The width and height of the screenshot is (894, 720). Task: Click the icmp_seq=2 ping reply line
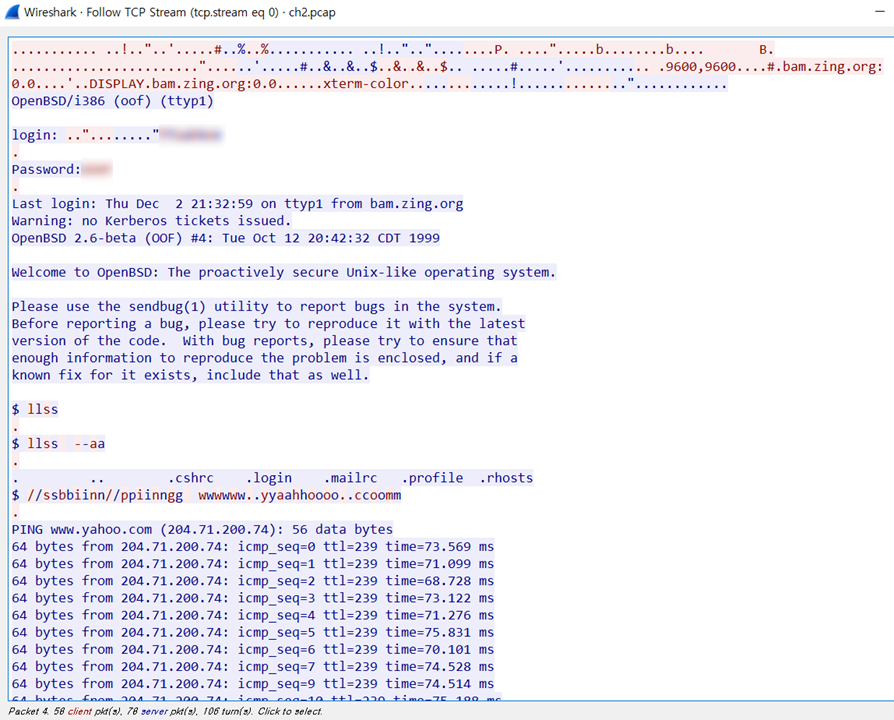(x=253, y=580)
